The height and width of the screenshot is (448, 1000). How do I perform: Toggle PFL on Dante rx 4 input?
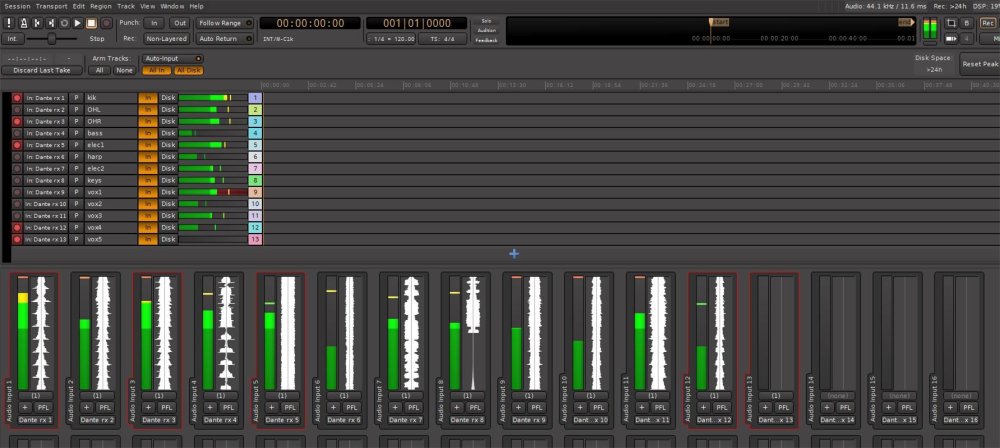click(228, 407)
